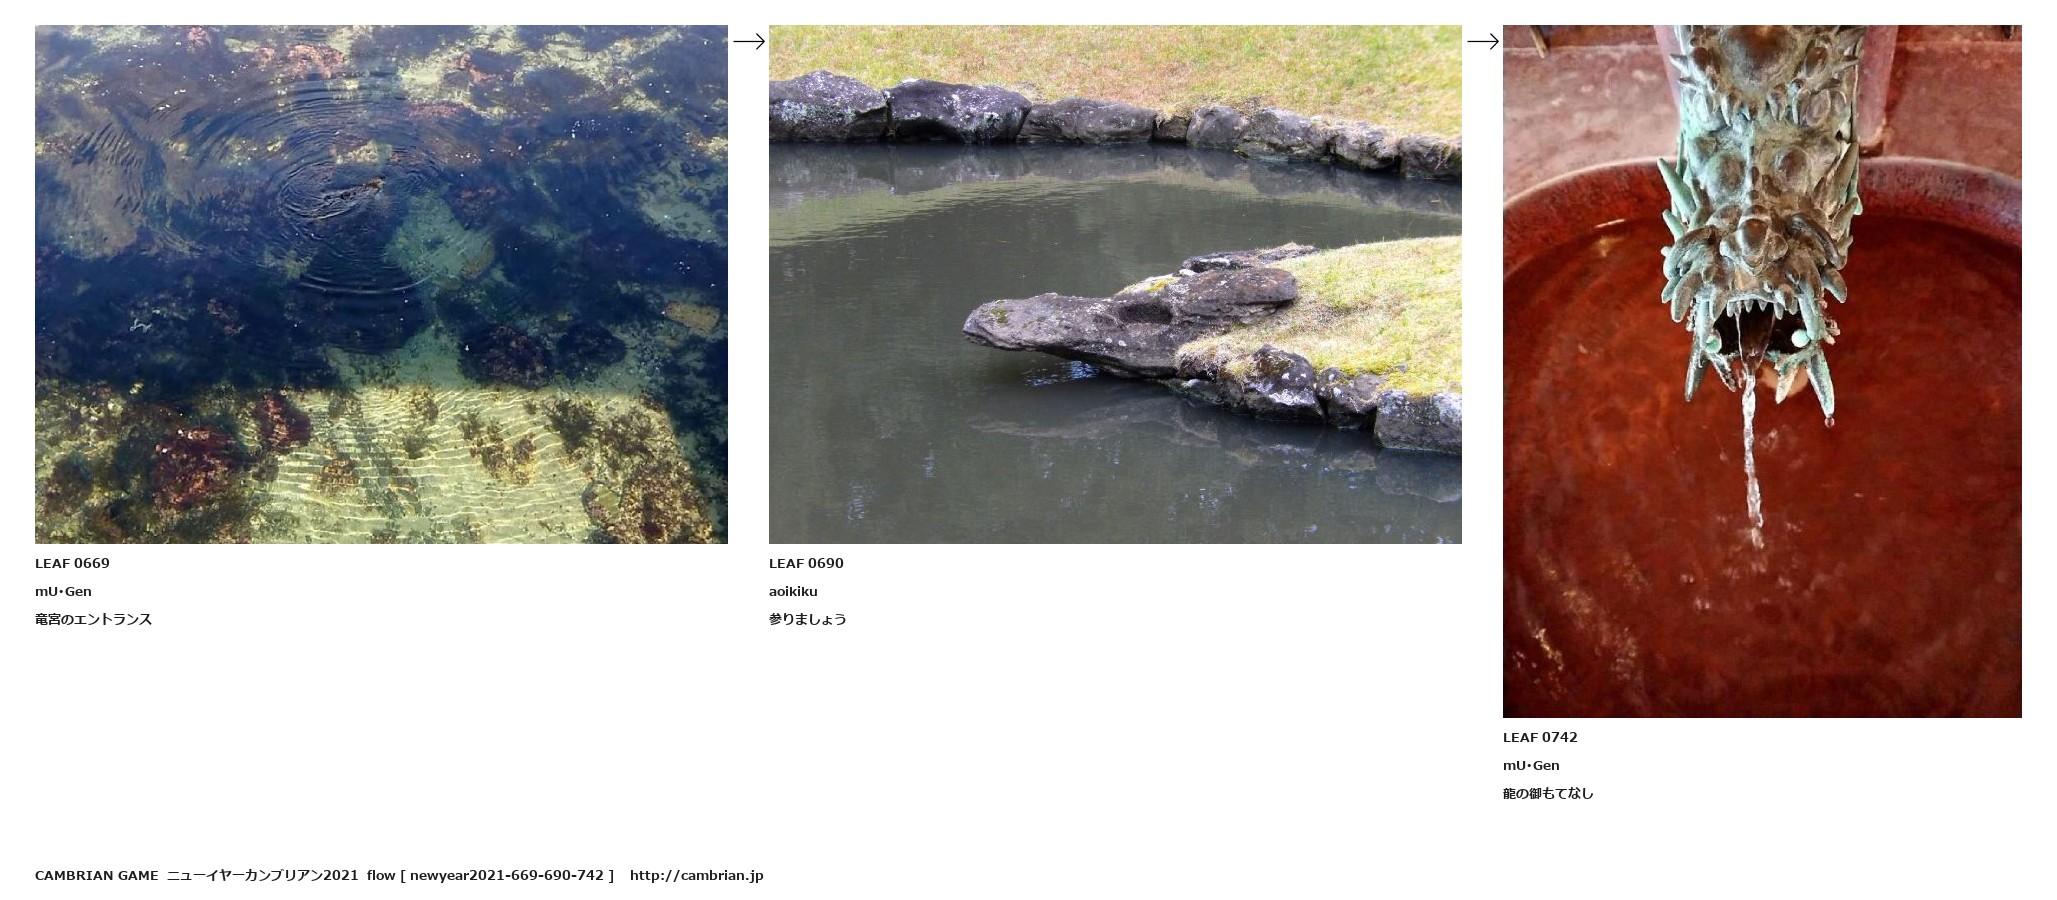Click the caption 参りましょう
Screen dimensions: 2057x900
807,619
